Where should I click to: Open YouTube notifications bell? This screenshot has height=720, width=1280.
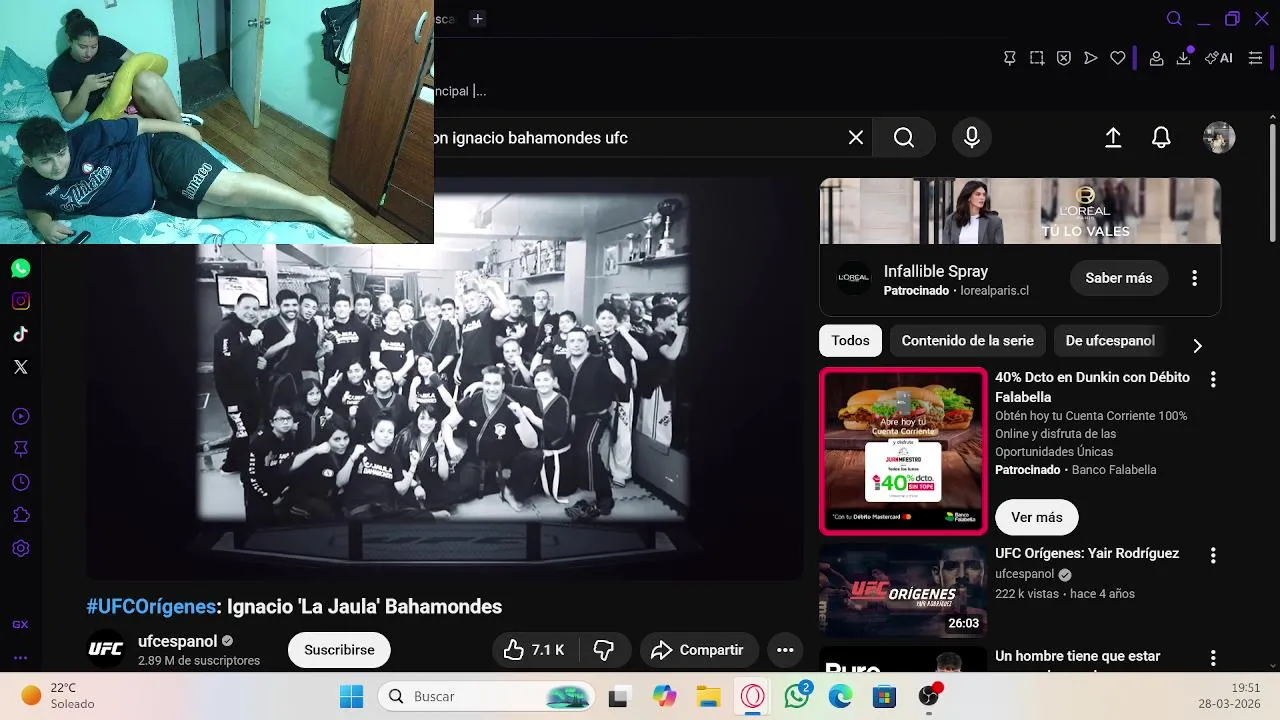(x=1161, y=138)
